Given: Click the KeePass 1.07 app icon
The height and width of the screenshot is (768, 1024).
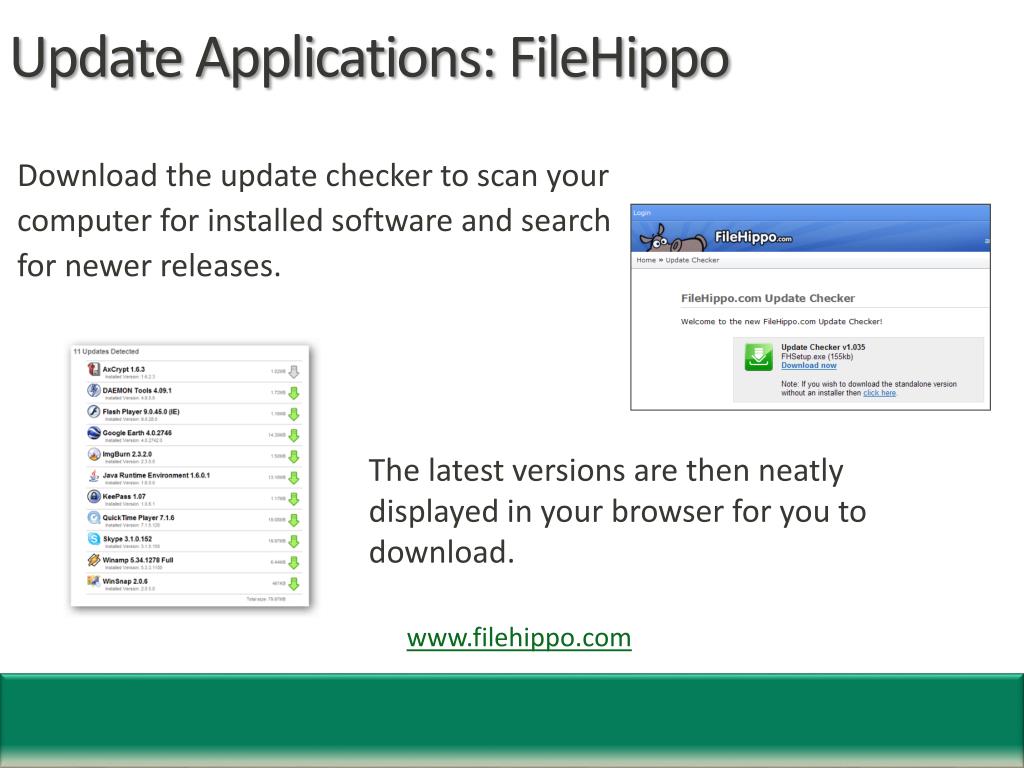Looking at the screenshot, I should coord(93,496).
